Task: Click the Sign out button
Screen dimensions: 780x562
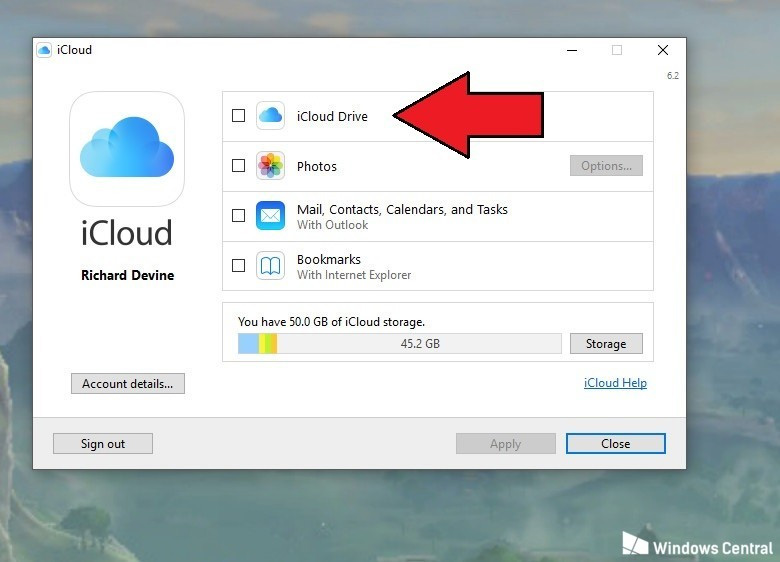Action: [x=103, y=444]
